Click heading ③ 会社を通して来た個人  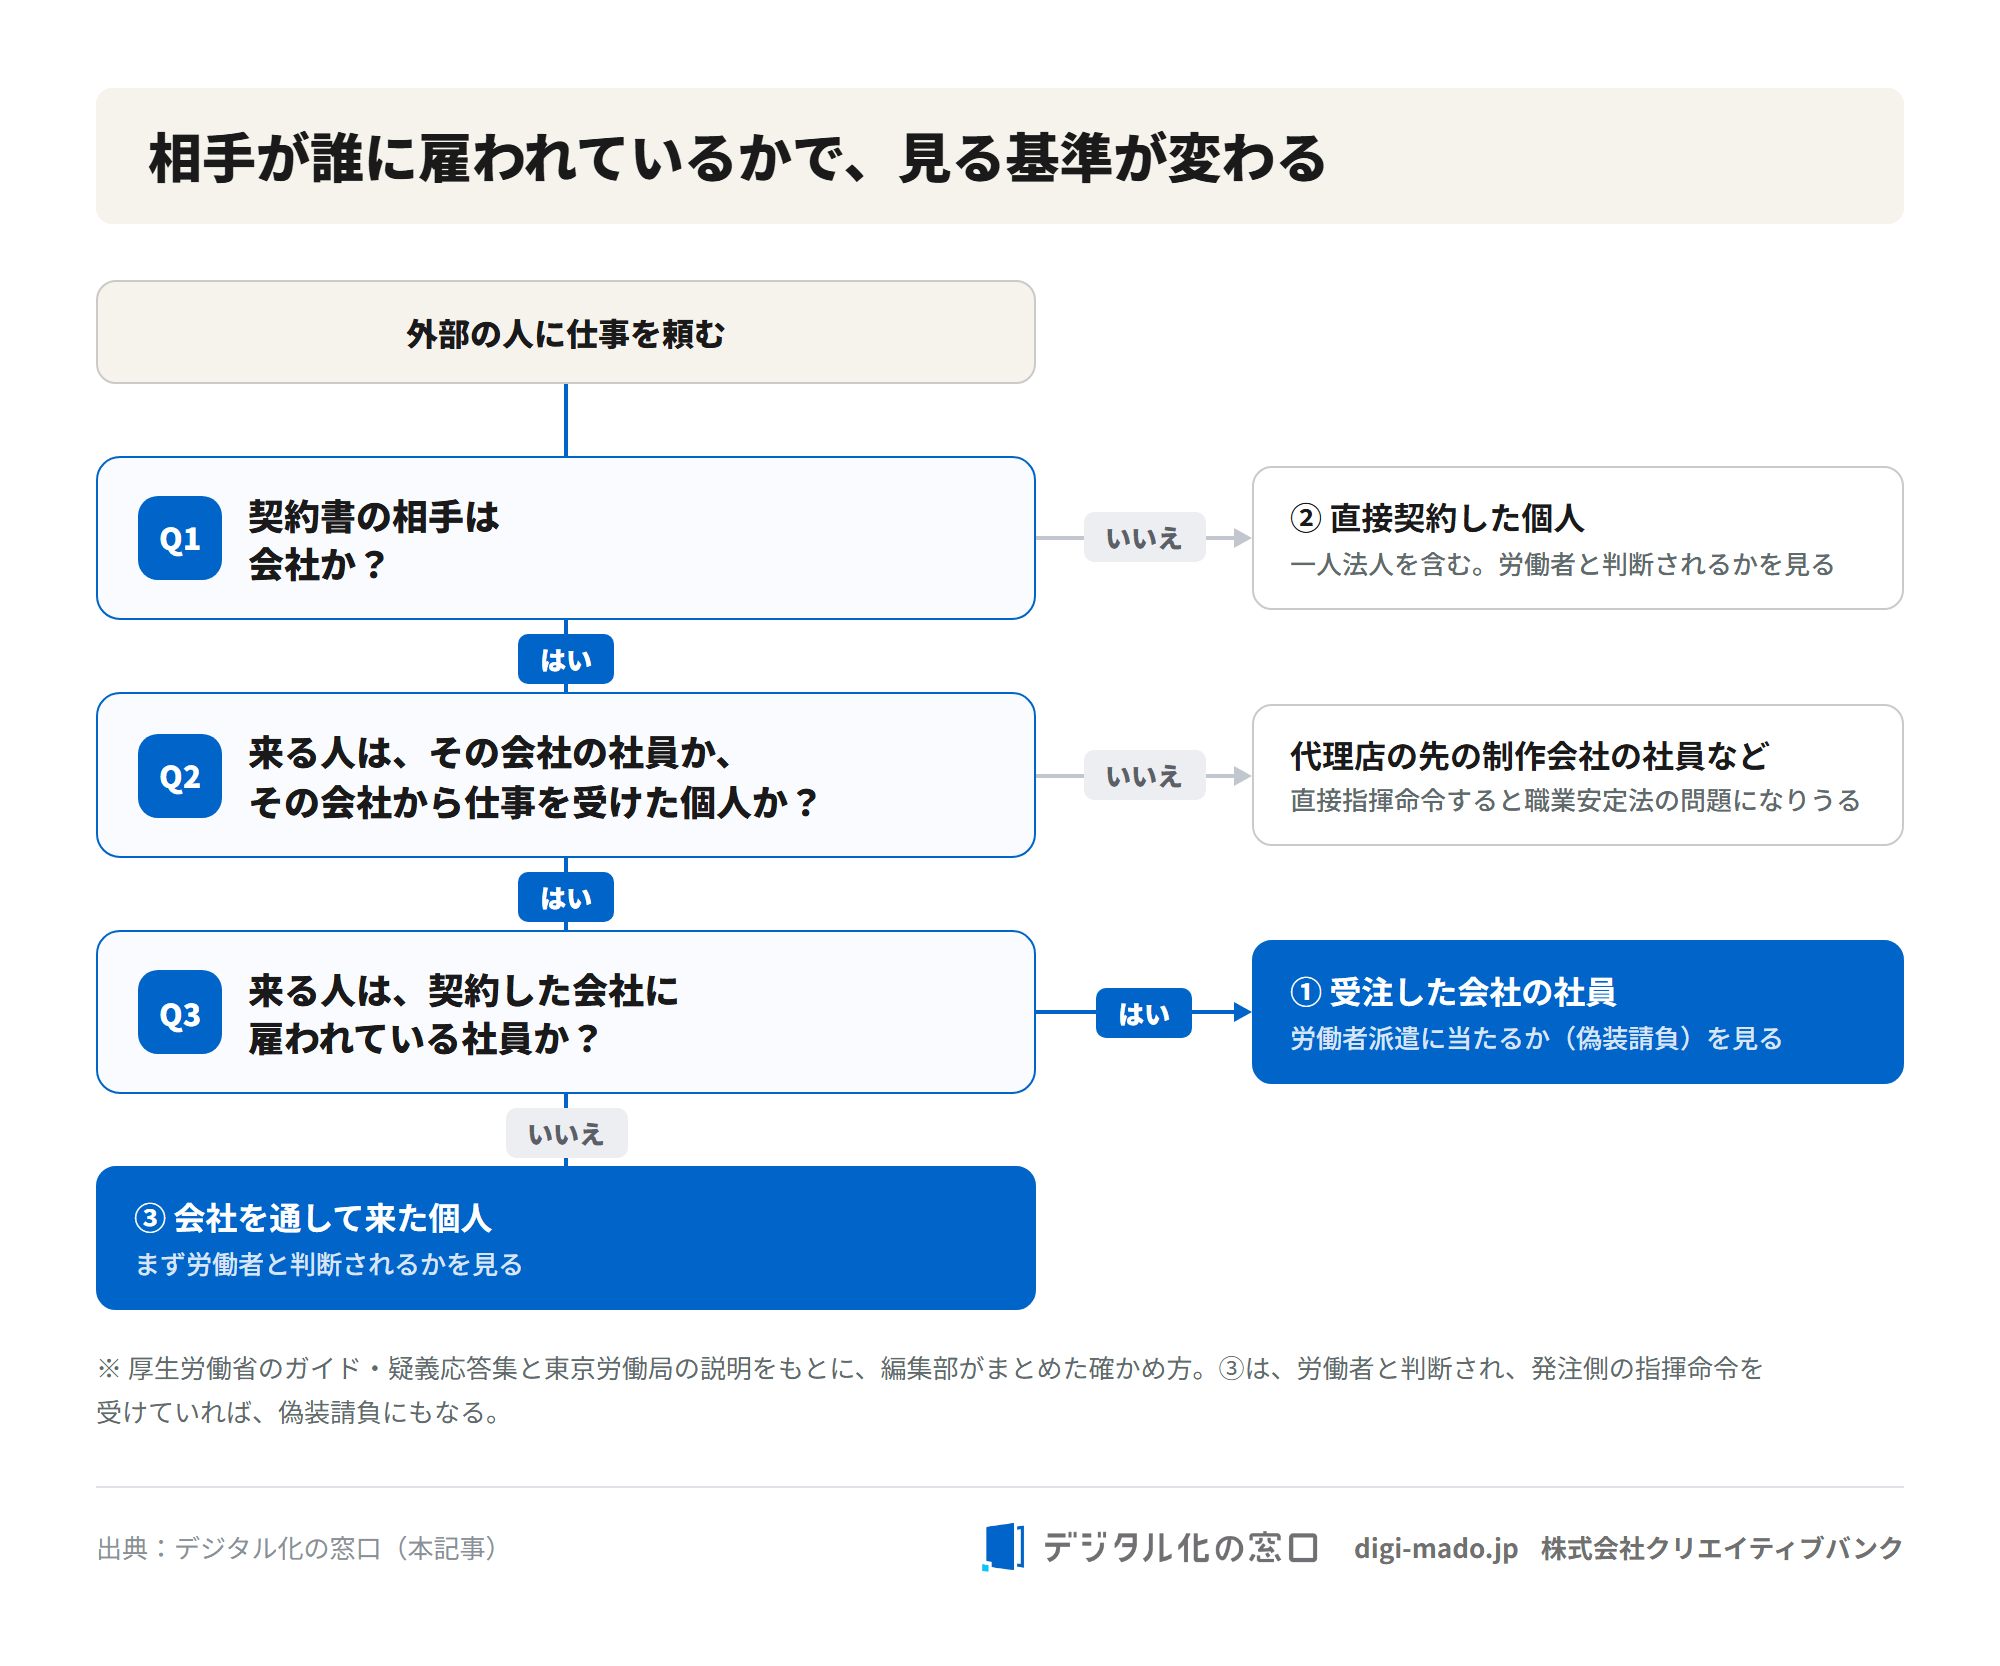point(313,1218)
